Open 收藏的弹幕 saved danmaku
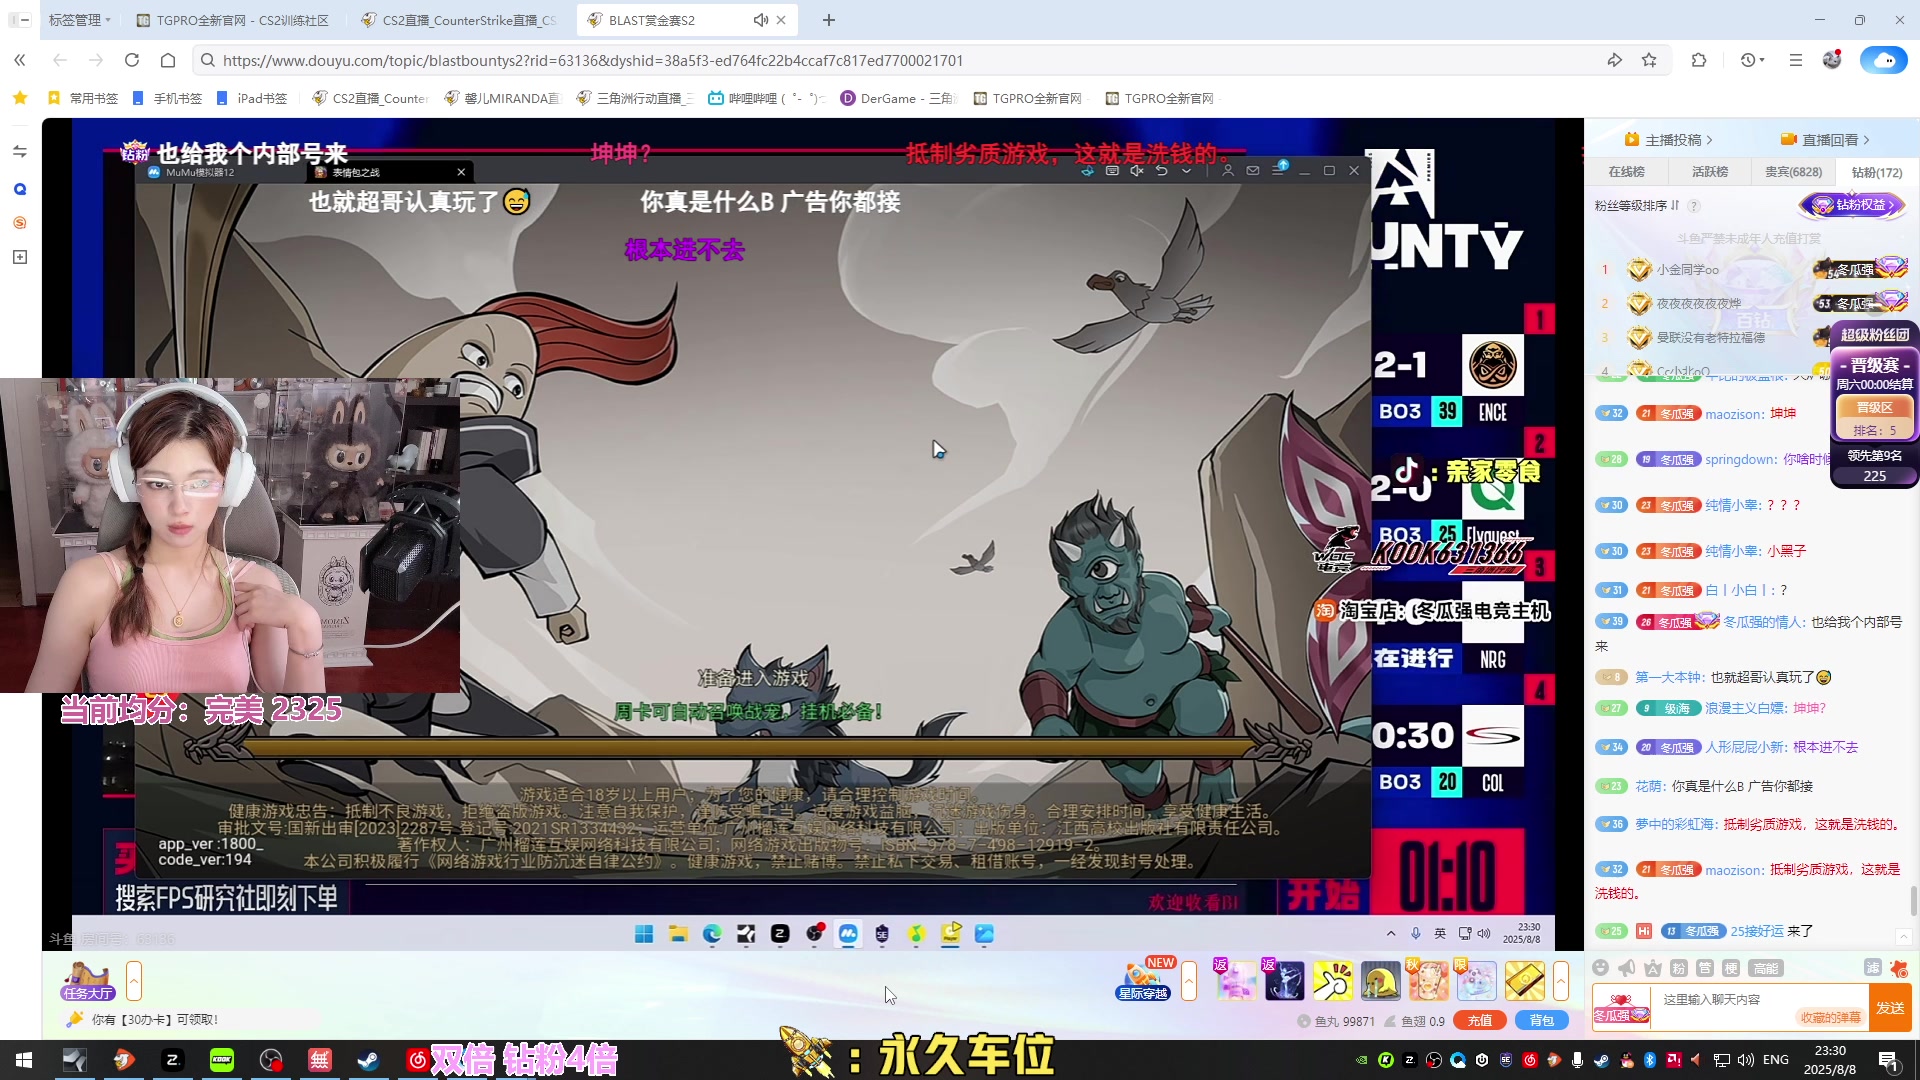The height and width of the screenshot is (1080, 1920). pos(1830,1018)
